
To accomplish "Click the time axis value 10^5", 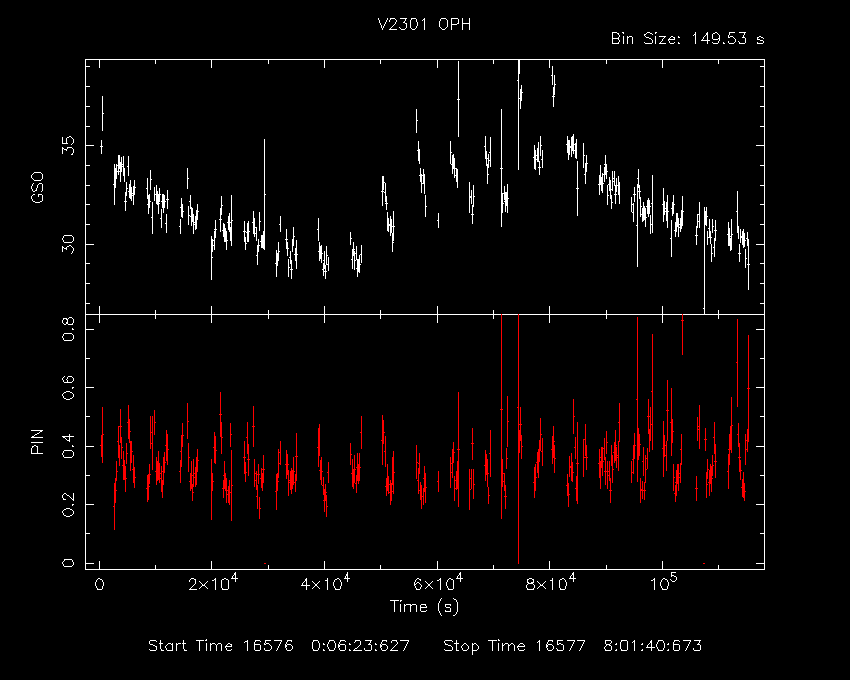I will click(664, 583).
